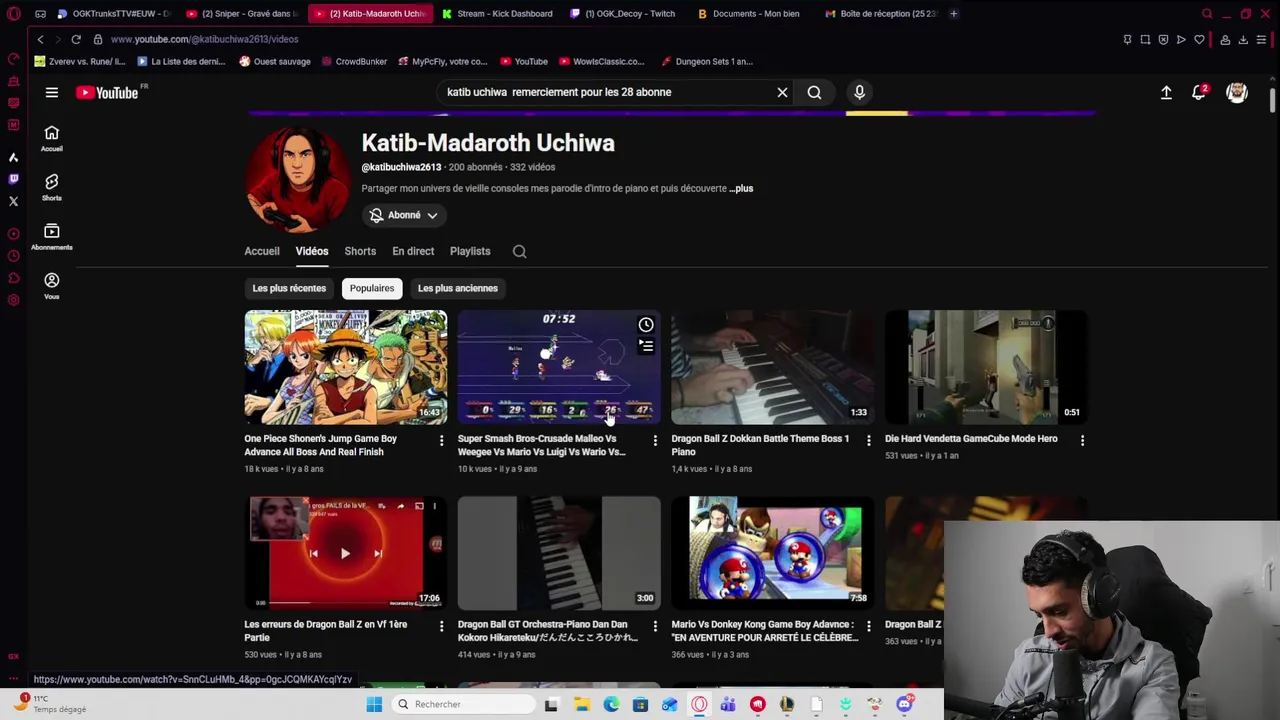1280x720 pixels.
Task: Switch to the Gmail Boîte de réception tab
Action: 882,13
